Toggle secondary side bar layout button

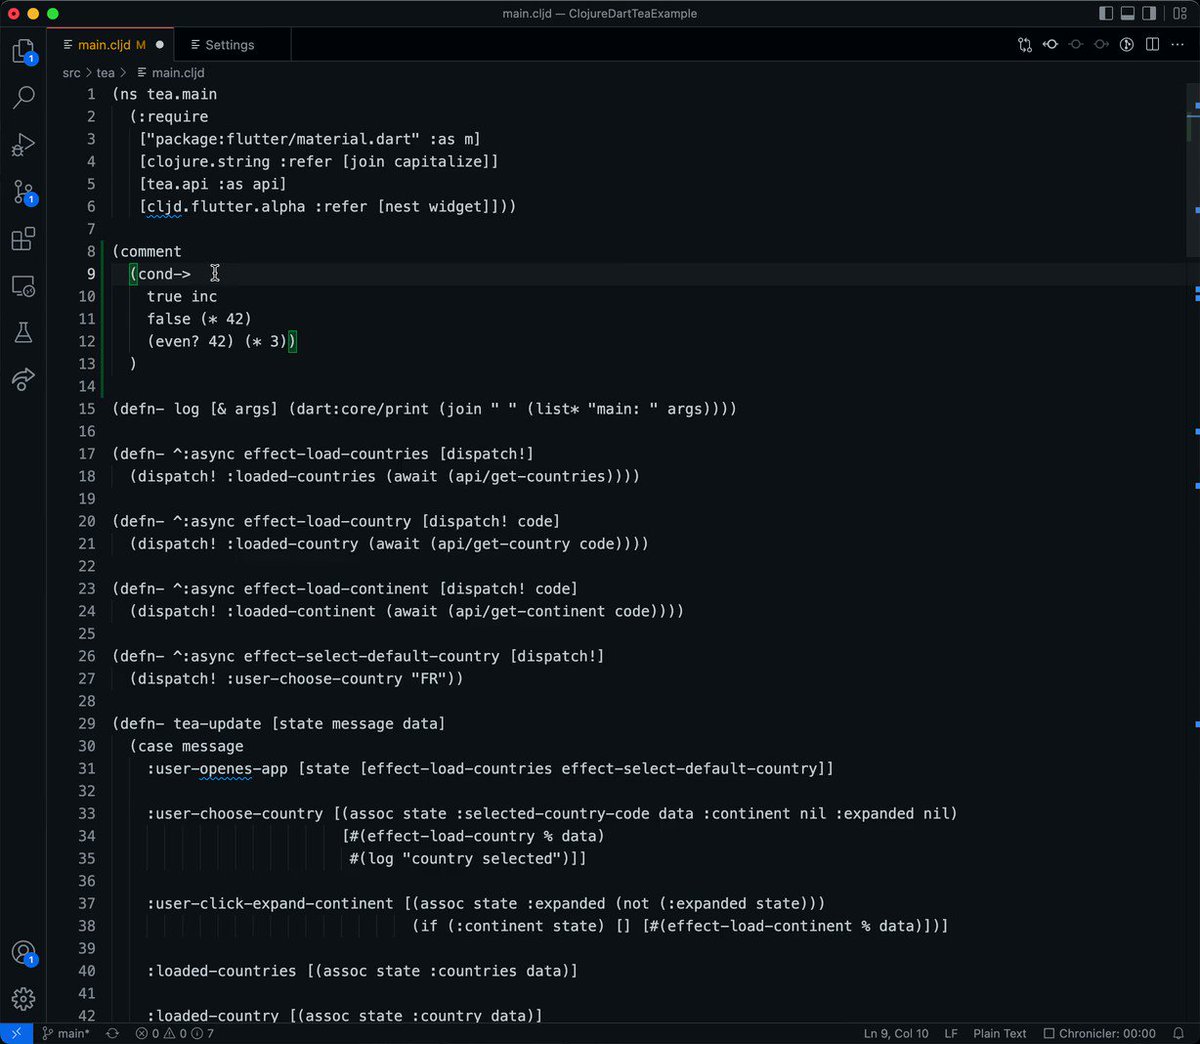(x=1150, y=13)
